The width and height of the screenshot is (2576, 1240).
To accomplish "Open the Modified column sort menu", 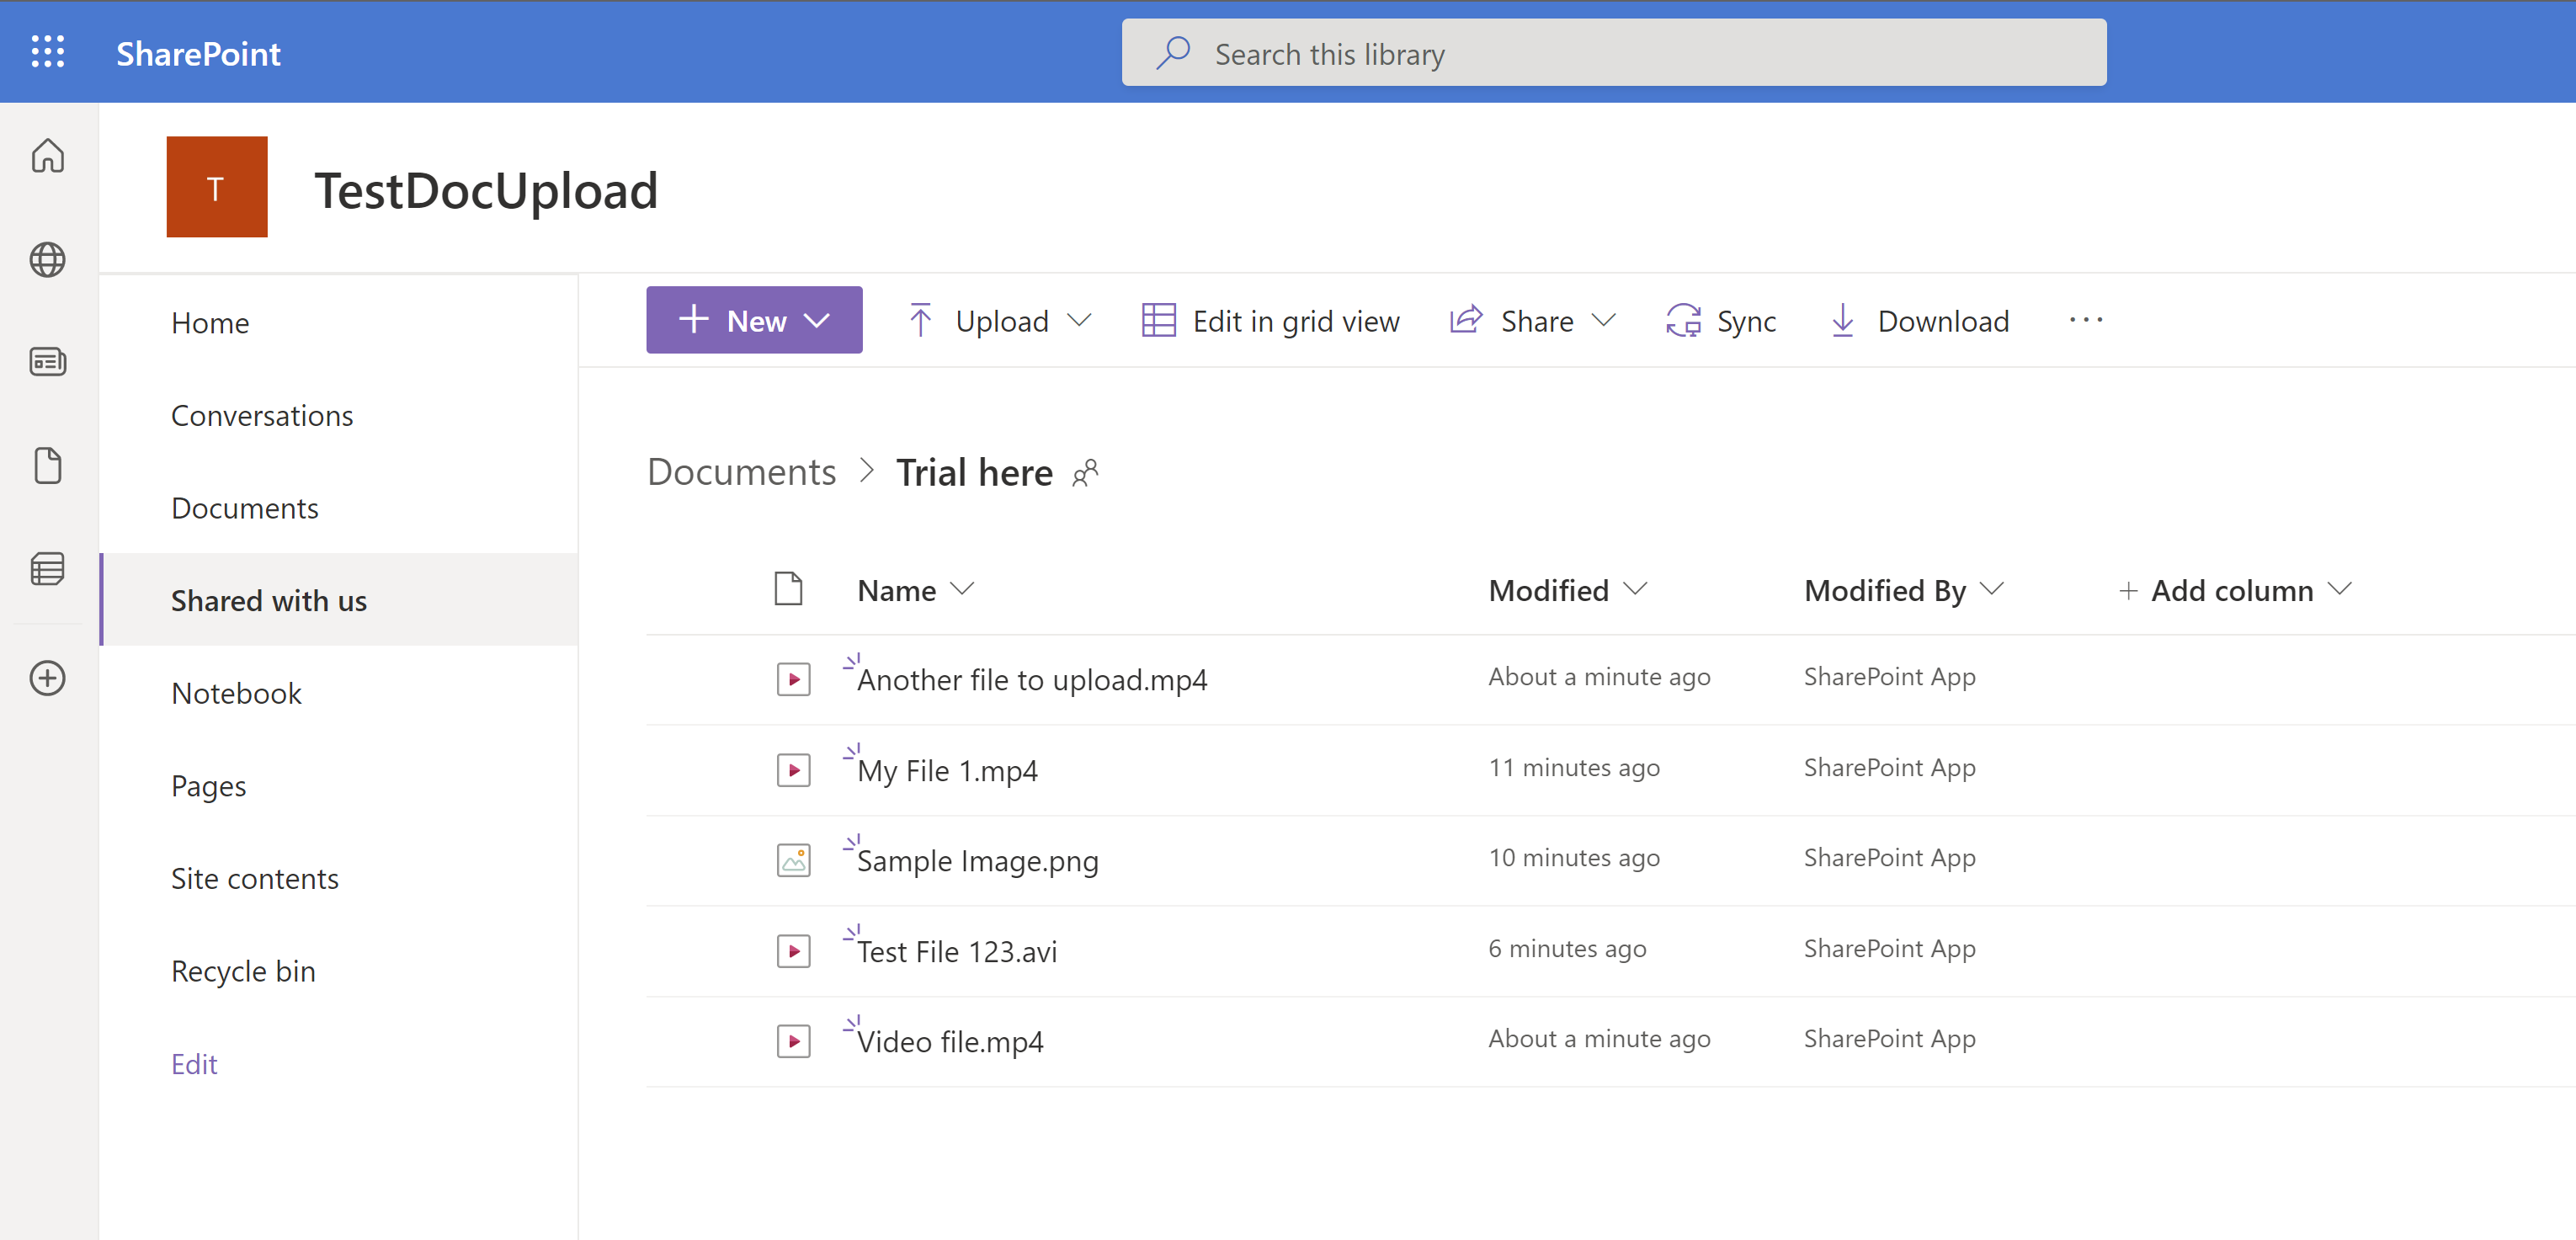I will [1566, 590].
